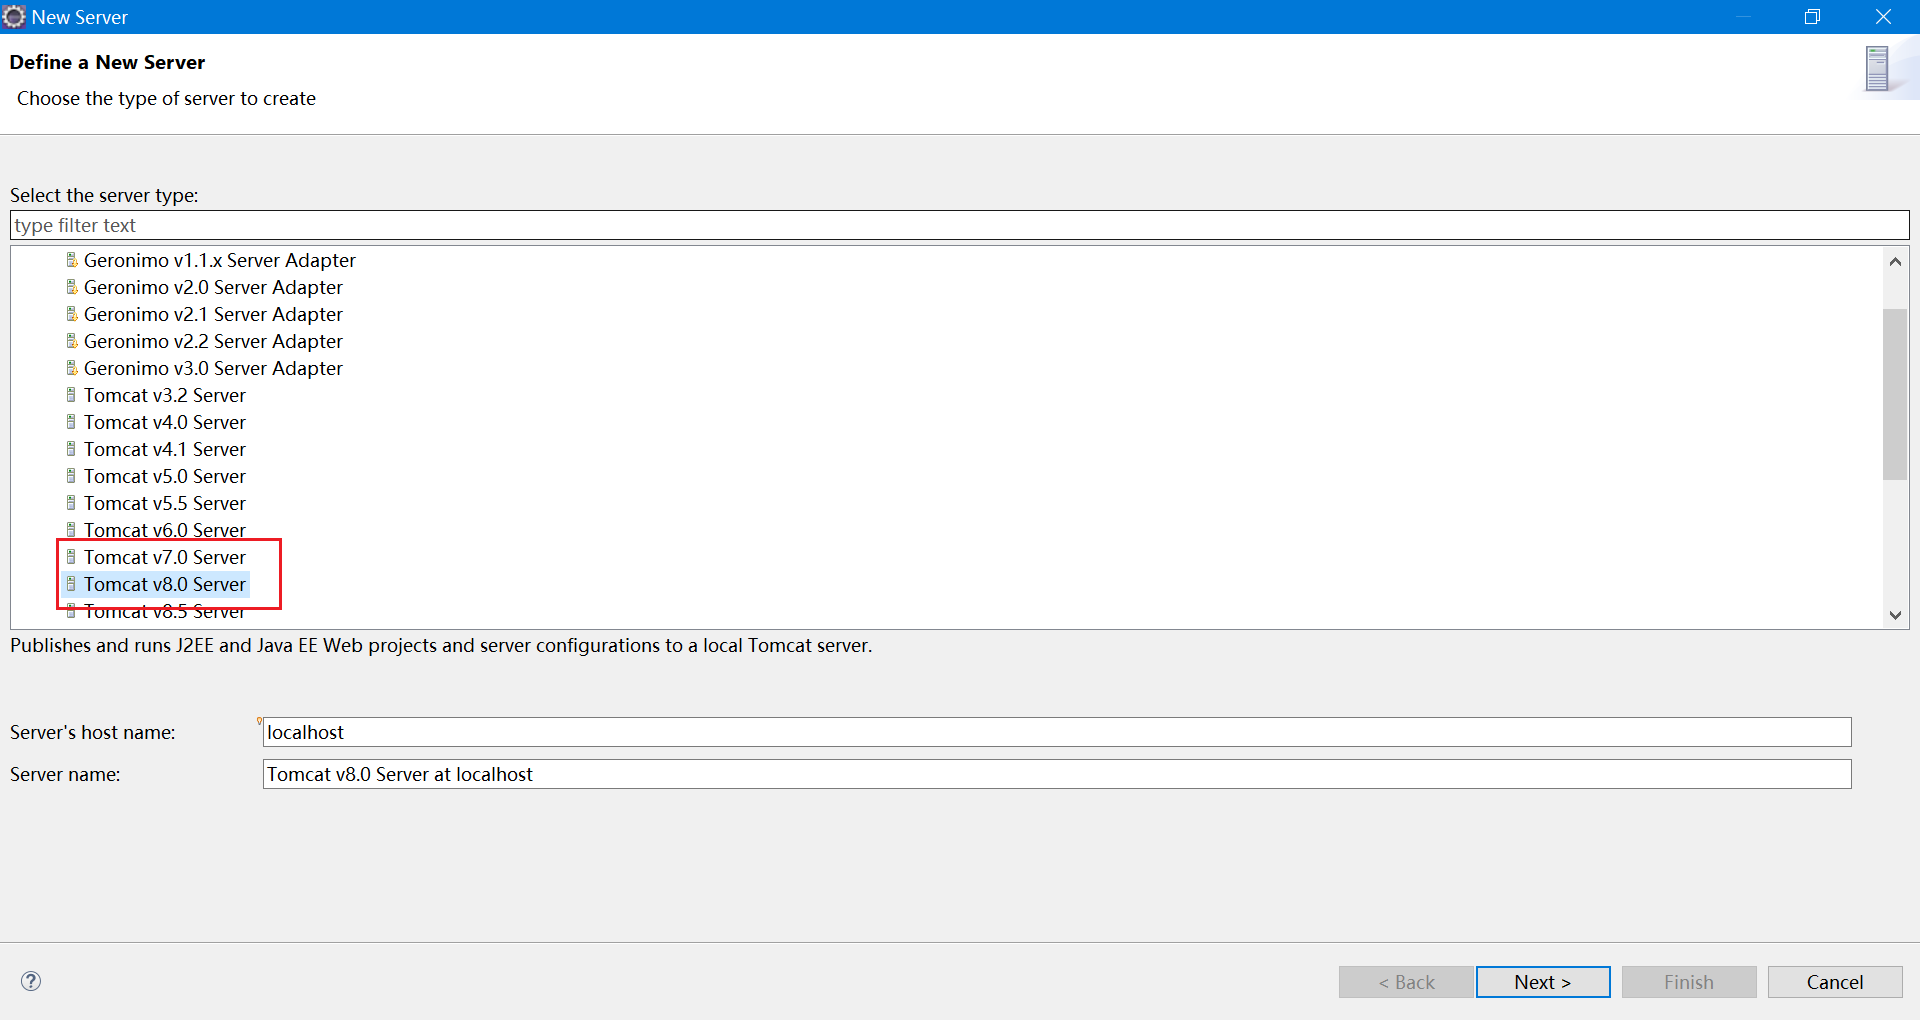
Task: Click the Geronimo v2.0 Server Adapter icon
Action: pos(71,287)
